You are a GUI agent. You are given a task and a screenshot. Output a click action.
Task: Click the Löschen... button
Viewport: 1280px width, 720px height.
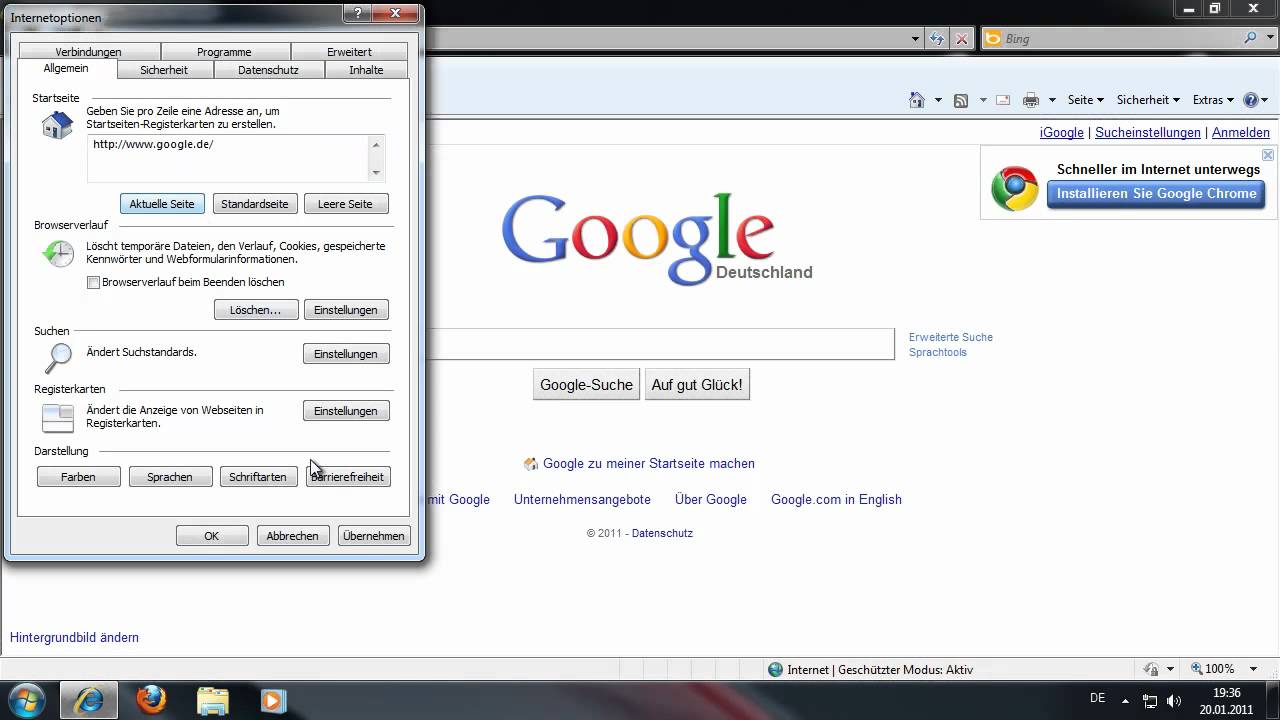[x=255, y=310]
